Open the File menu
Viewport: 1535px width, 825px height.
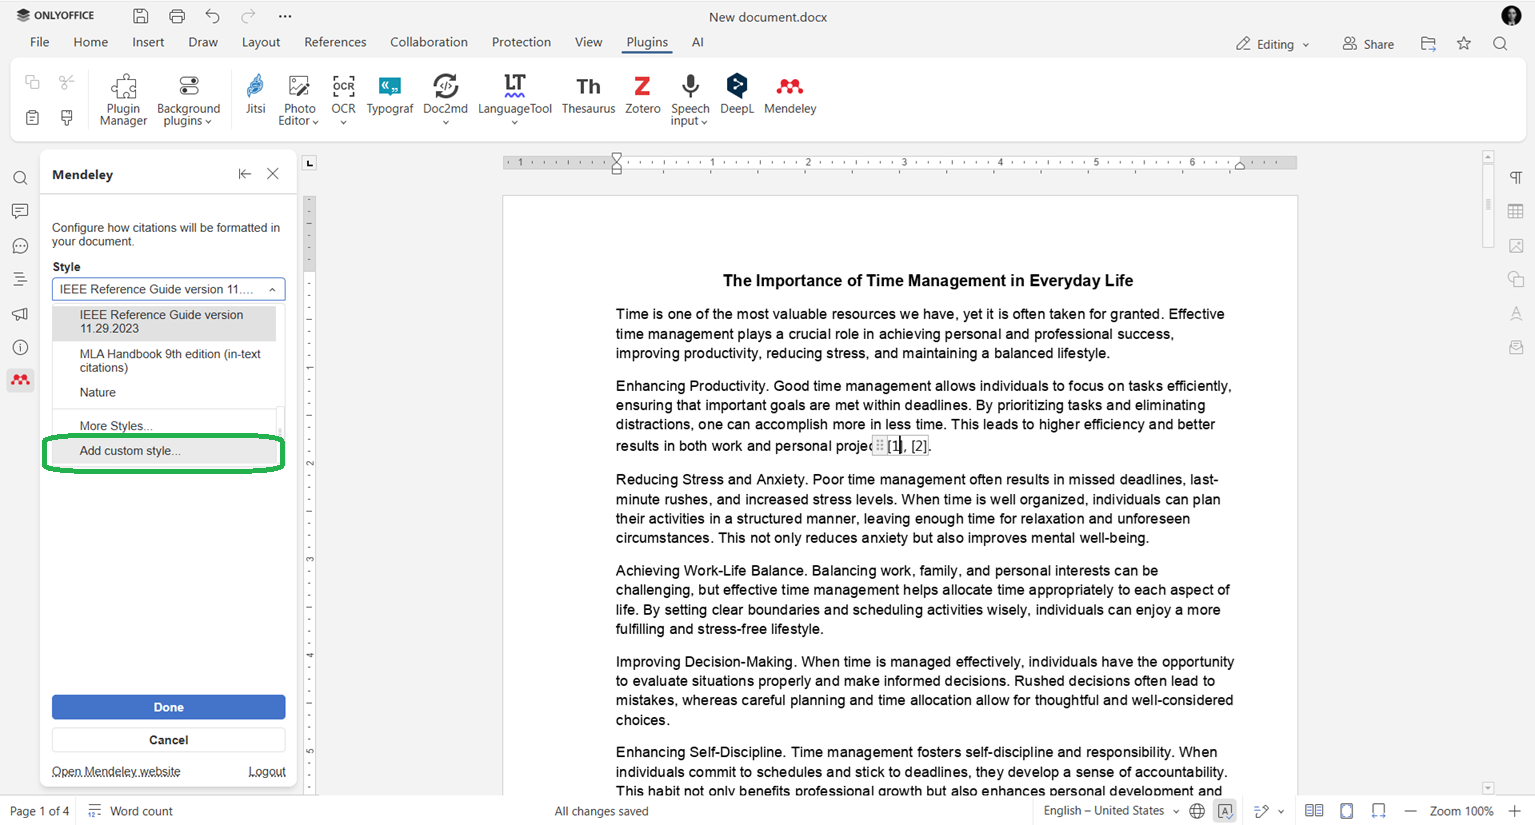[40, 42]
